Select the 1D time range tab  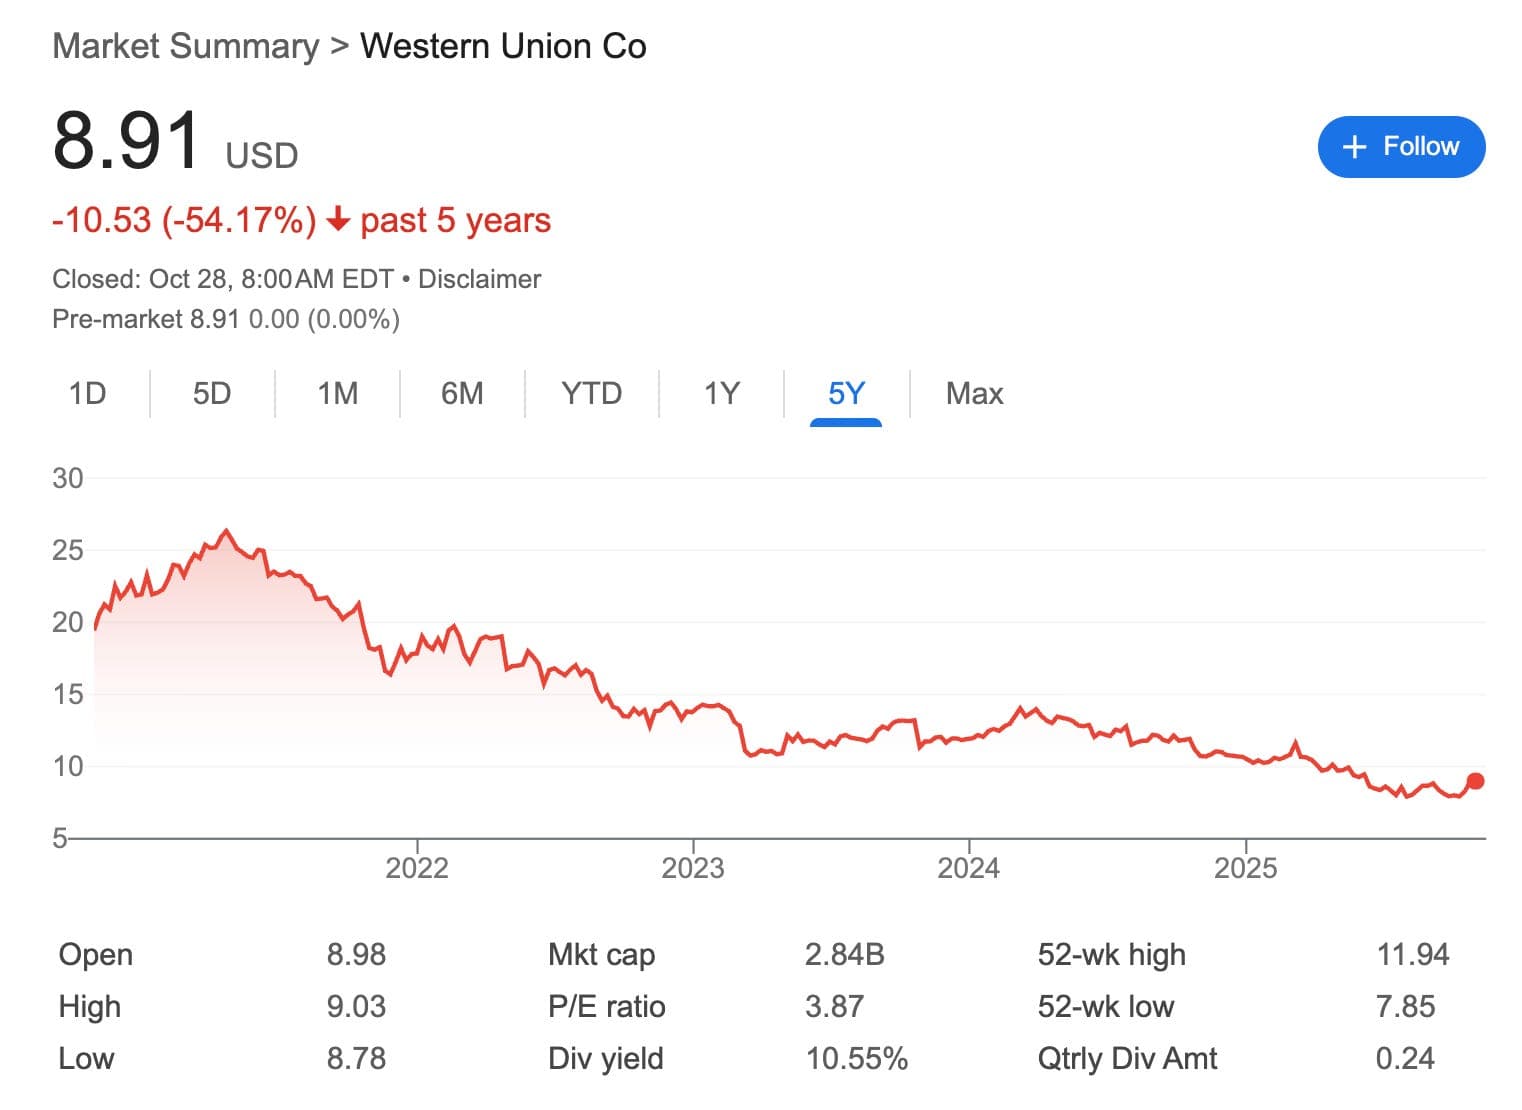[x=87, y=393]
